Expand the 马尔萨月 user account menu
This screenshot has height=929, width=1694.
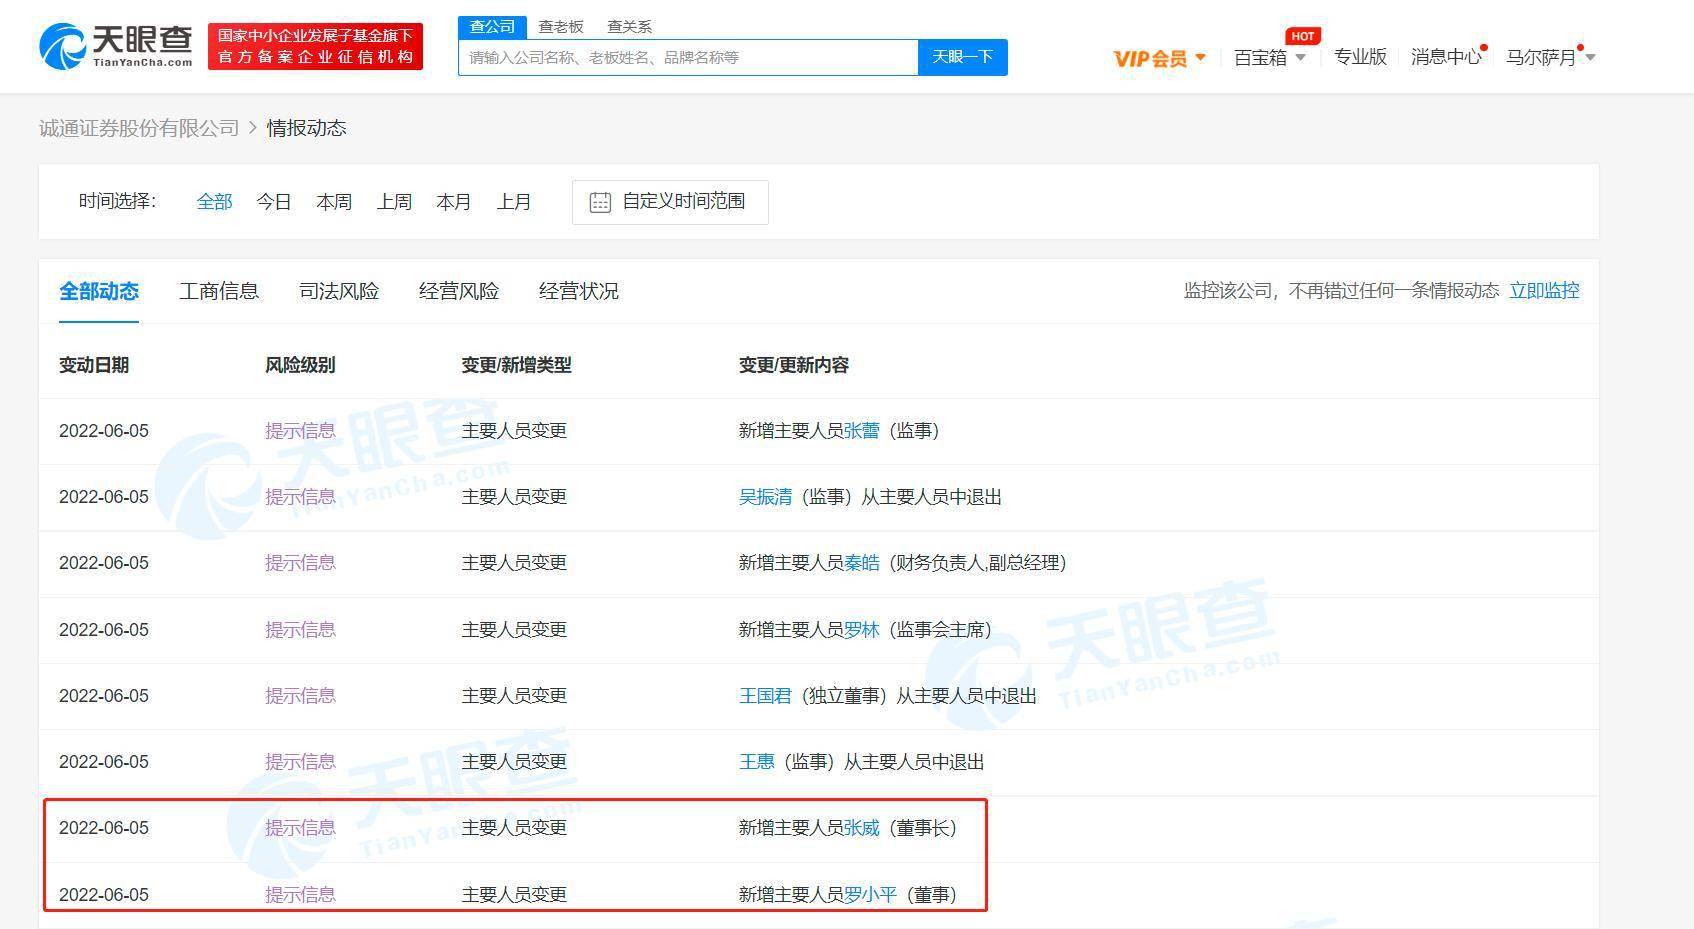(1549, 58)
